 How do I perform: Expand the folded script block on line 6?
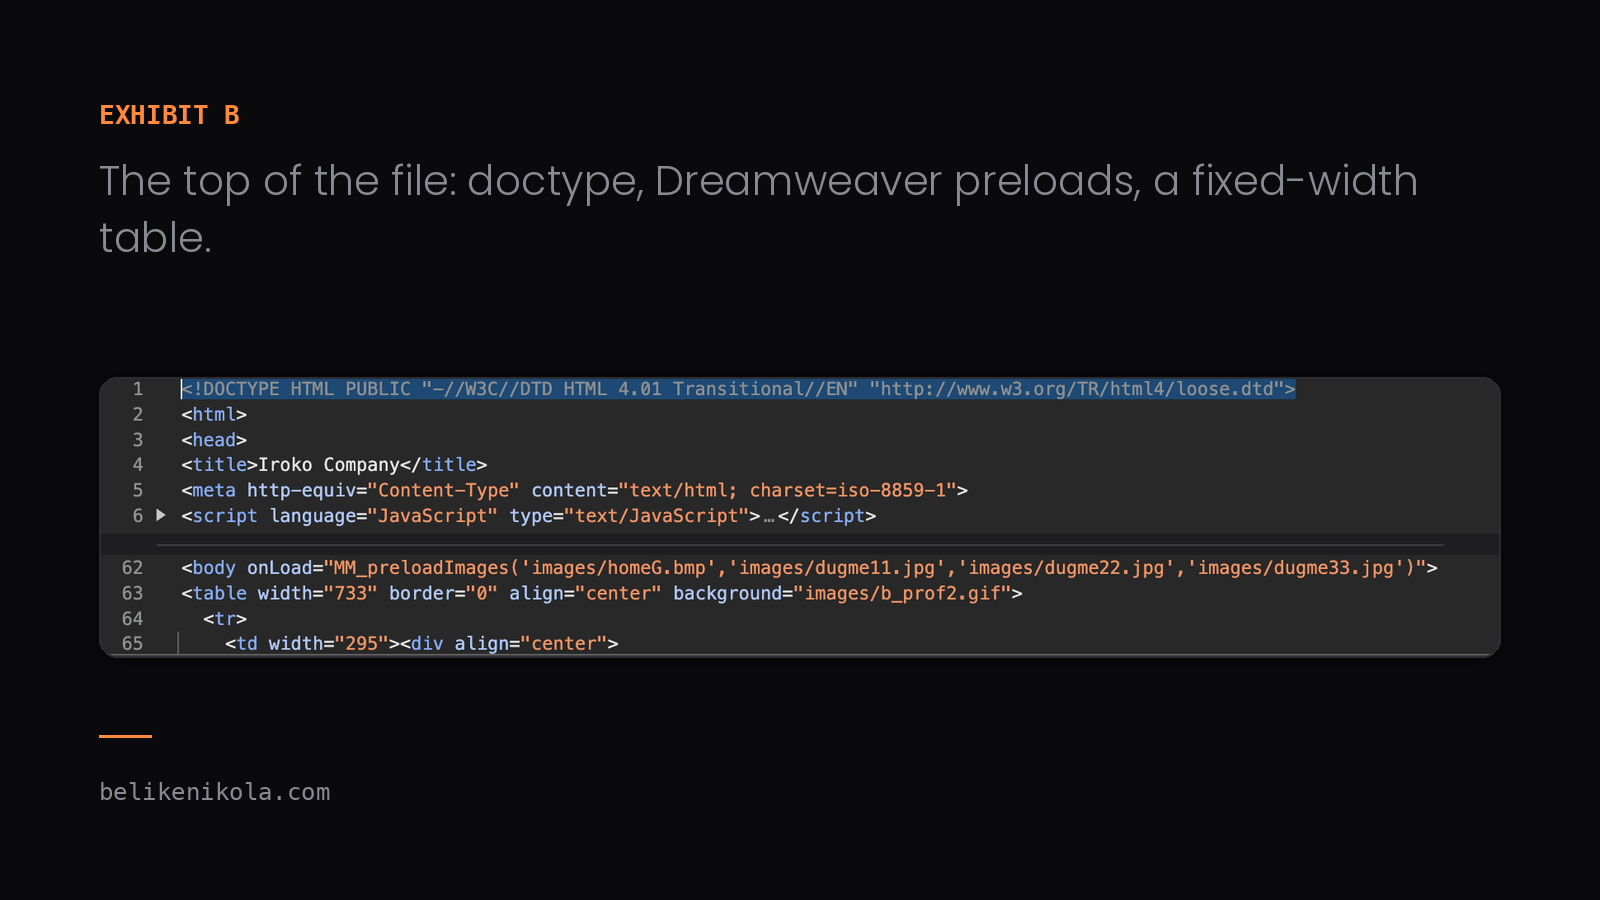tap(161, 515)
